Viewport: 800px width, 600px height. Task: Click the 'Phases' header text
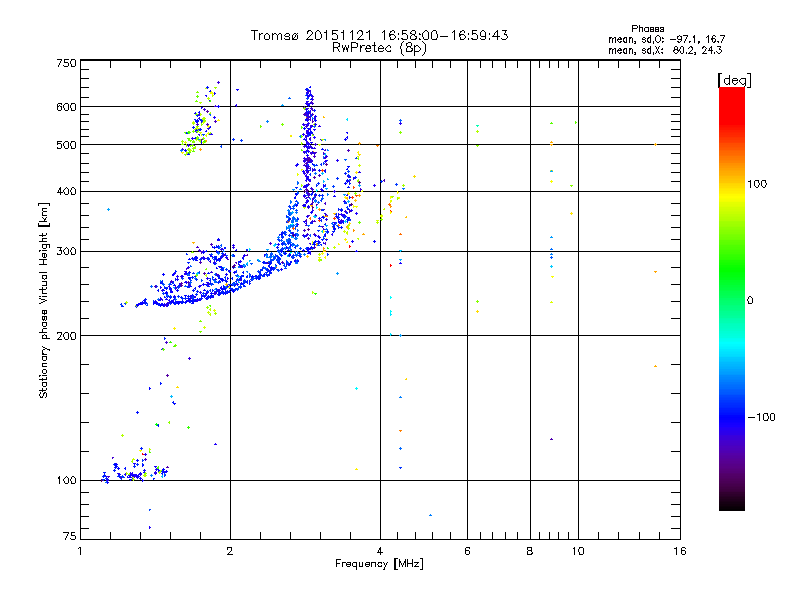pos(647,29)
